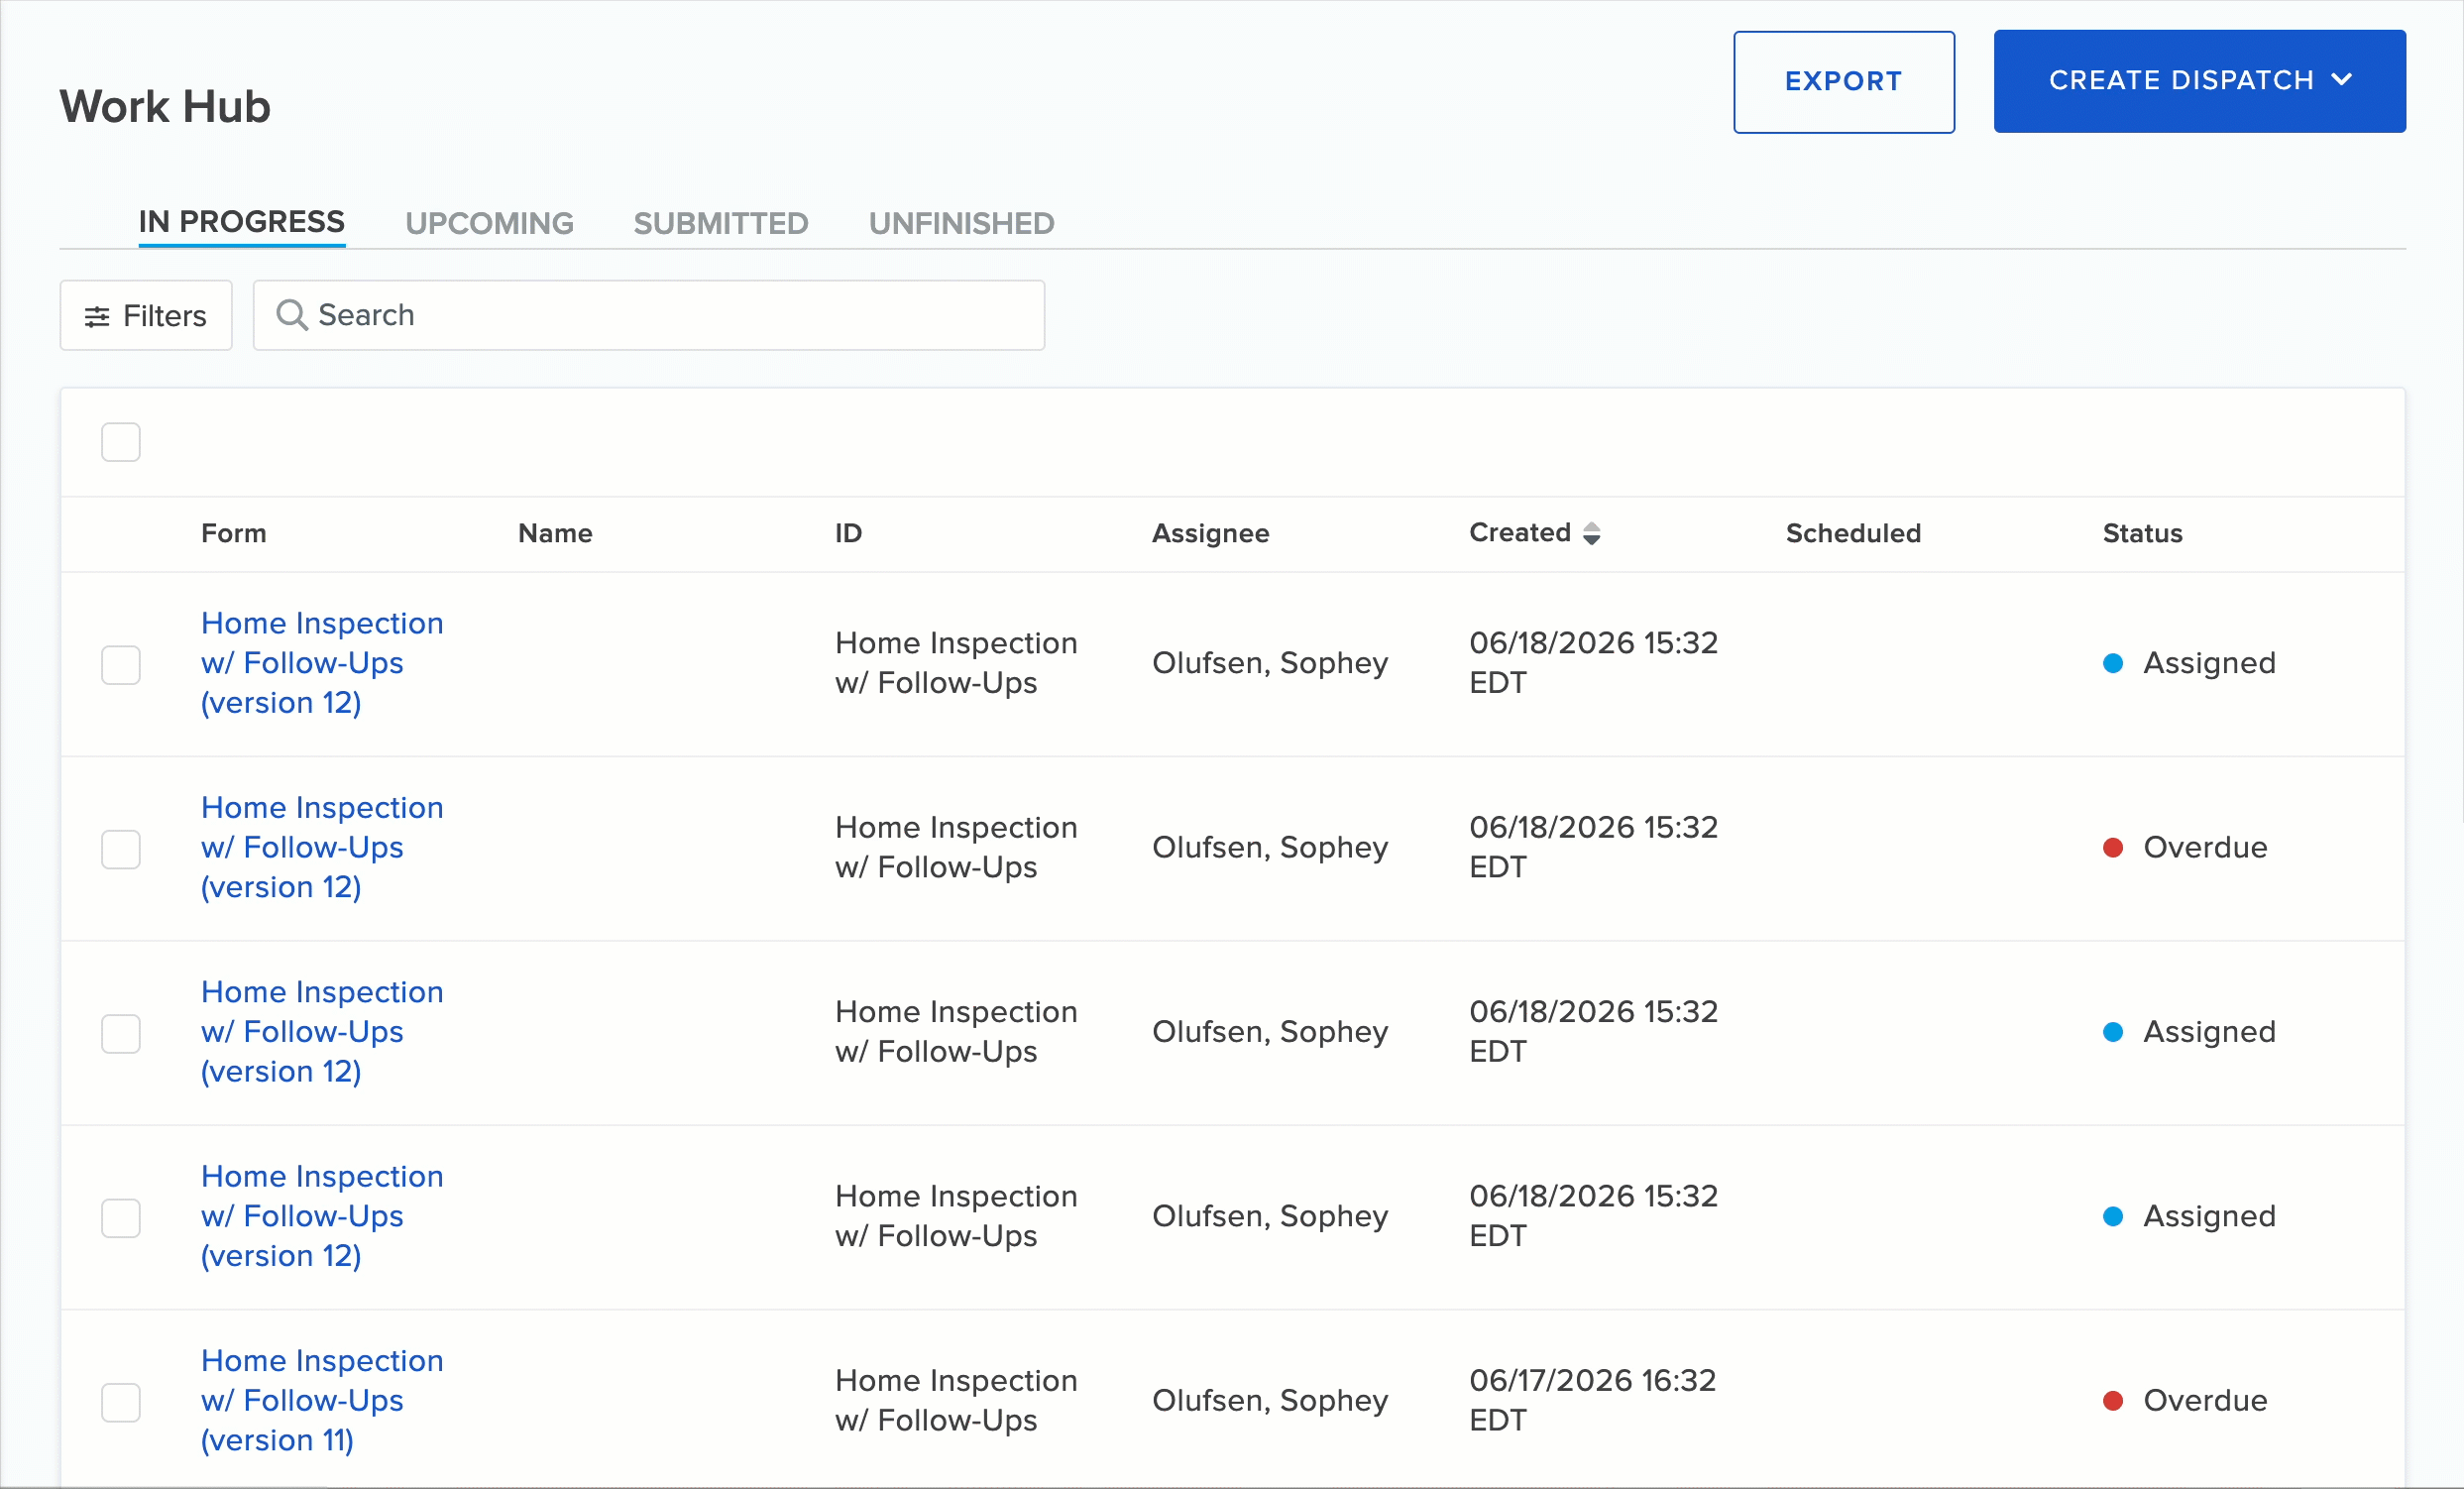Click the blue status dot in the third row
2464x1489 pixels.
(x=2113, y=1032)
